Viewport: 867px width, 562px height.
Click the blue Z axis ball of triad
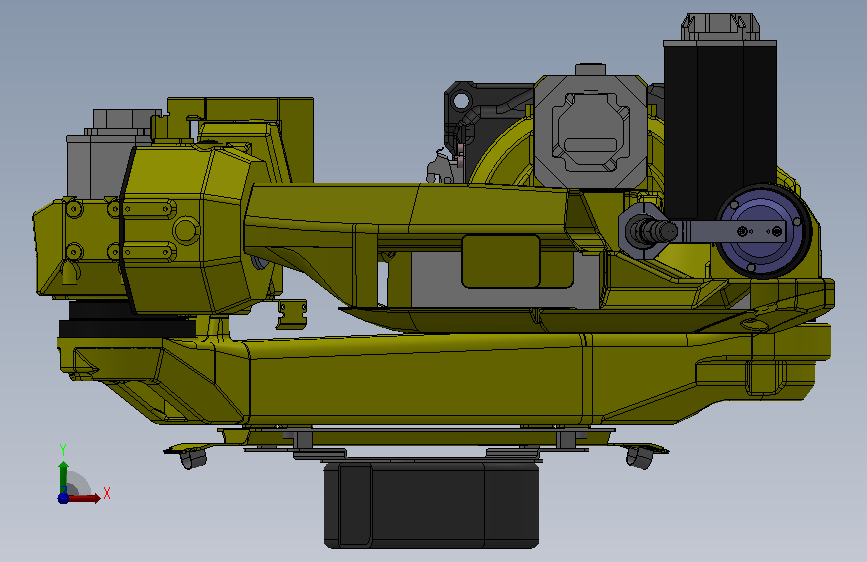point(63,498)
